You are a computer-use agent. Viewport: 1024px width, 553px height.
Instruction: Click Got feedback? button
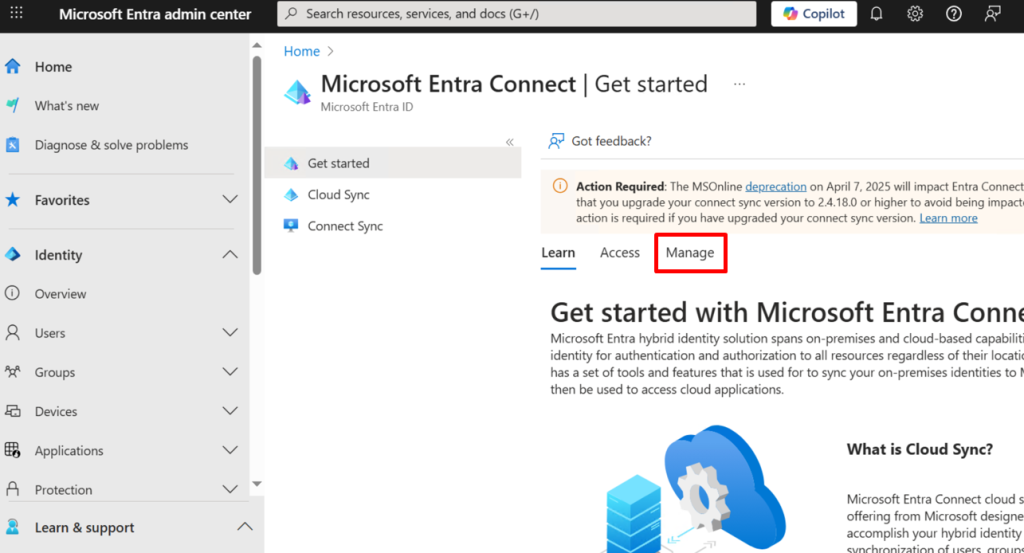(x=600, y=141)
